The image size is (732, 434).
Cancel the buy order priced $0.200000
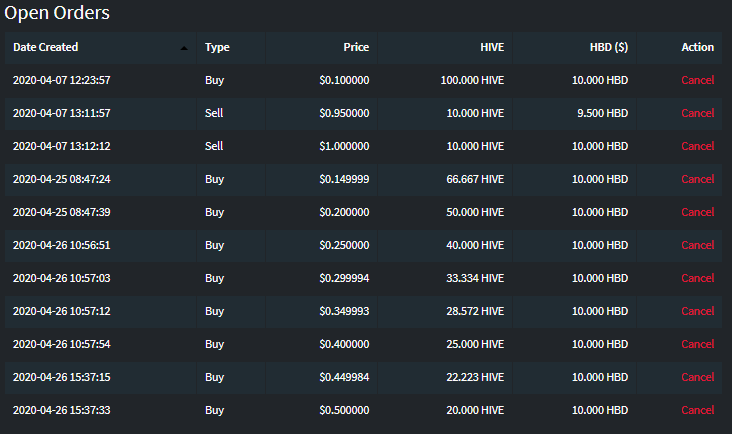697,212
